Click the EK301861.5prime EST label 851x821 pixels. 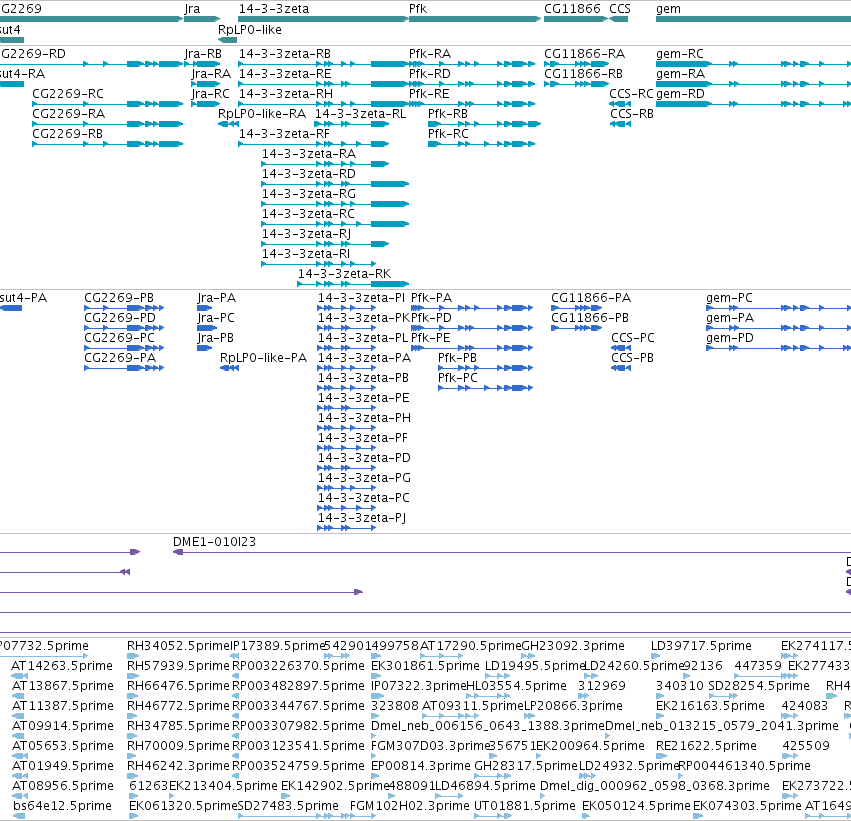pos(425,666)
